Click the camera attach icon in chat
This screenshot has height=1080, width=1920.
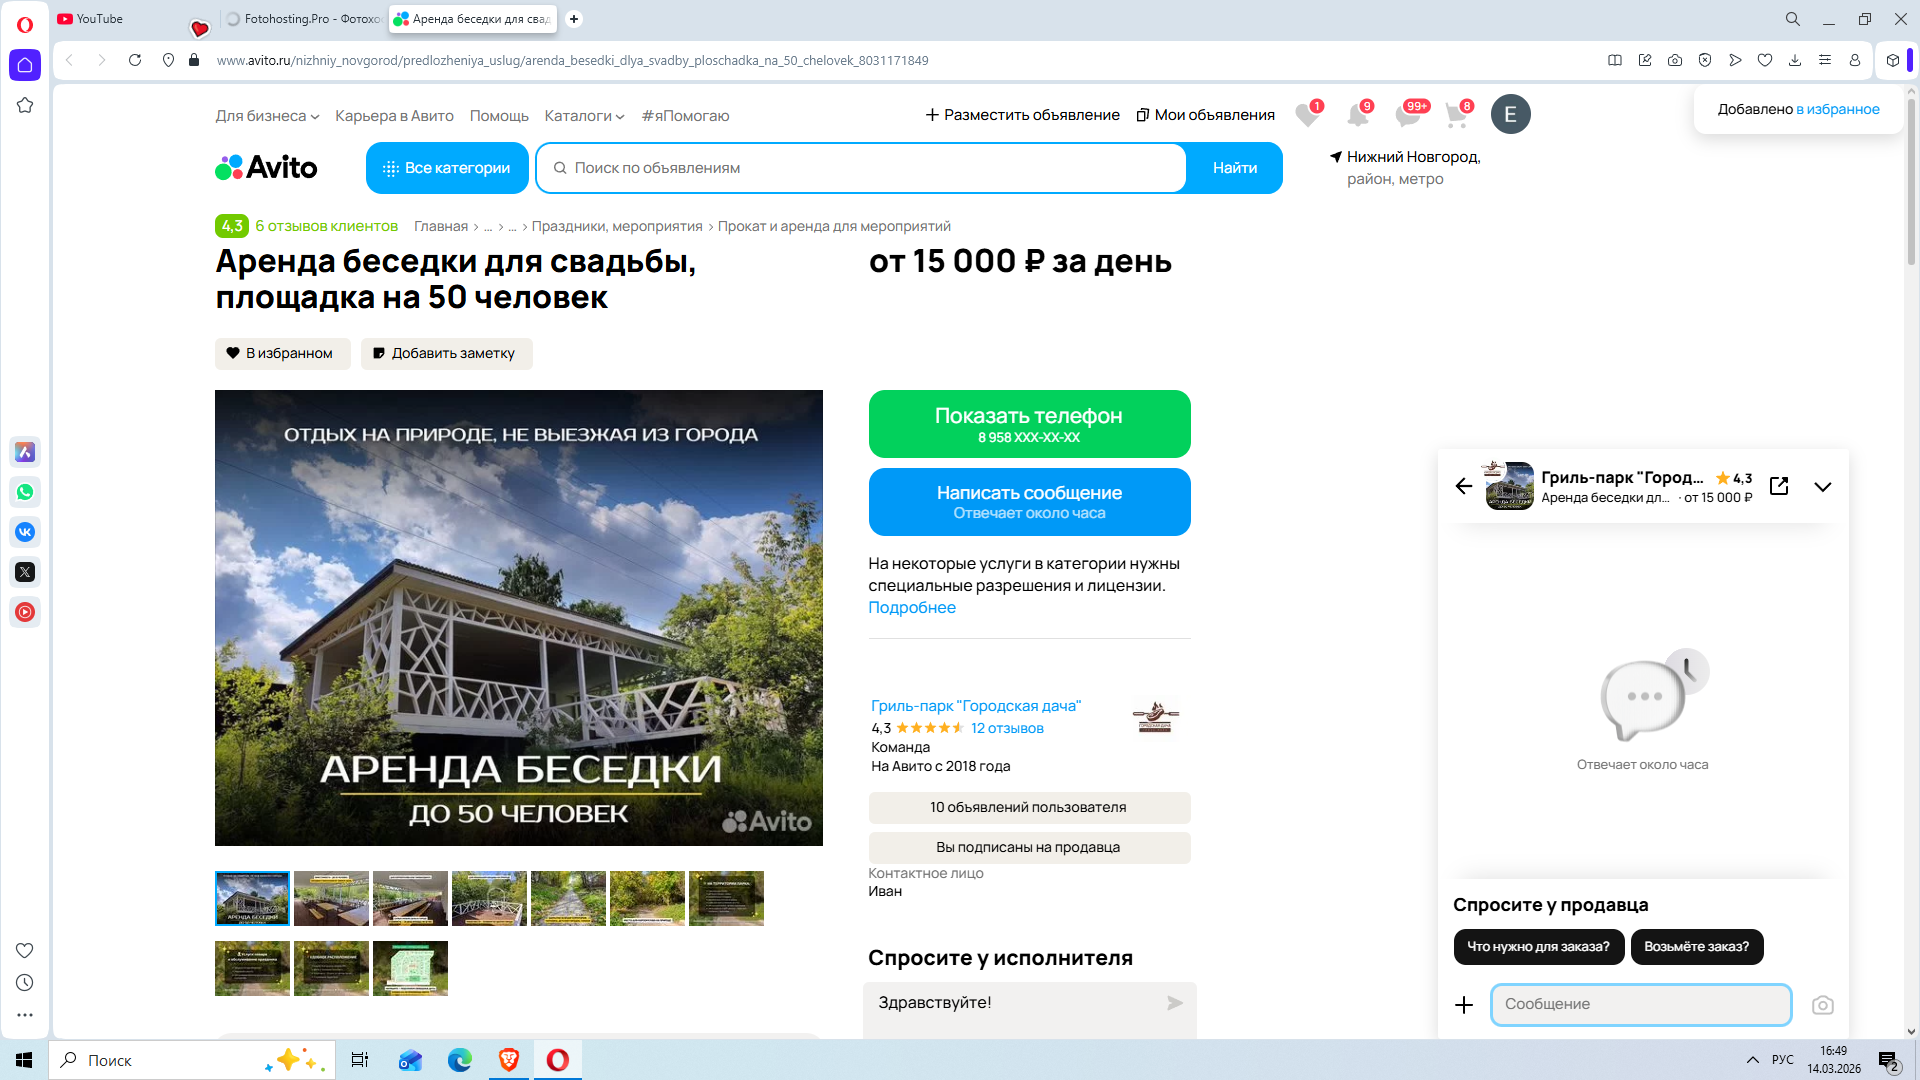click(x=1822, y=1005)
